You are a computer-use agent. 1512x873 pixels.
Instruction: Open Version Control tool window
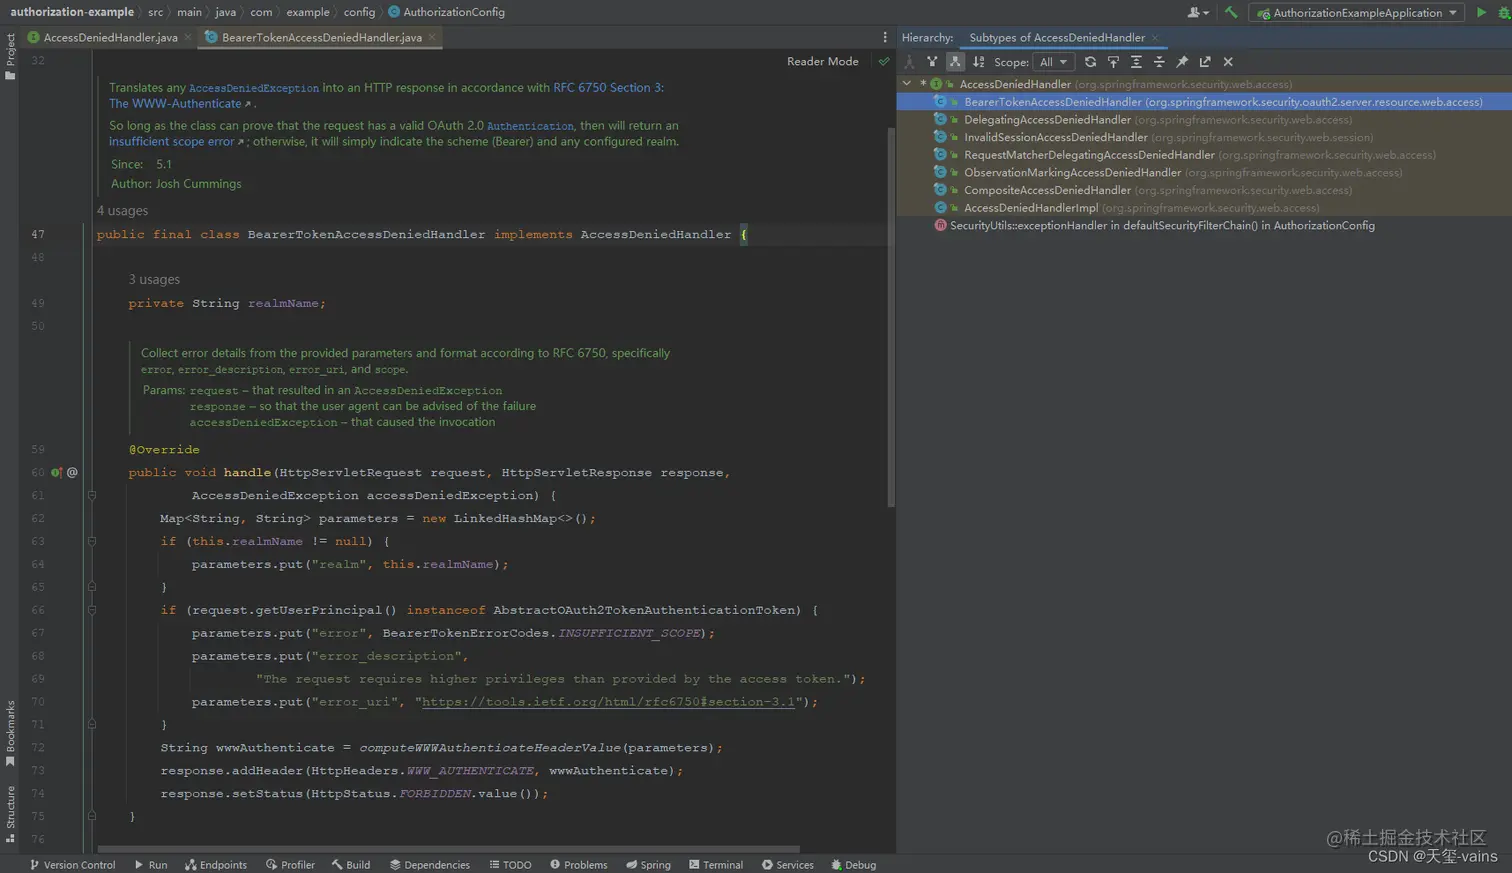click(x=72, y=865)
